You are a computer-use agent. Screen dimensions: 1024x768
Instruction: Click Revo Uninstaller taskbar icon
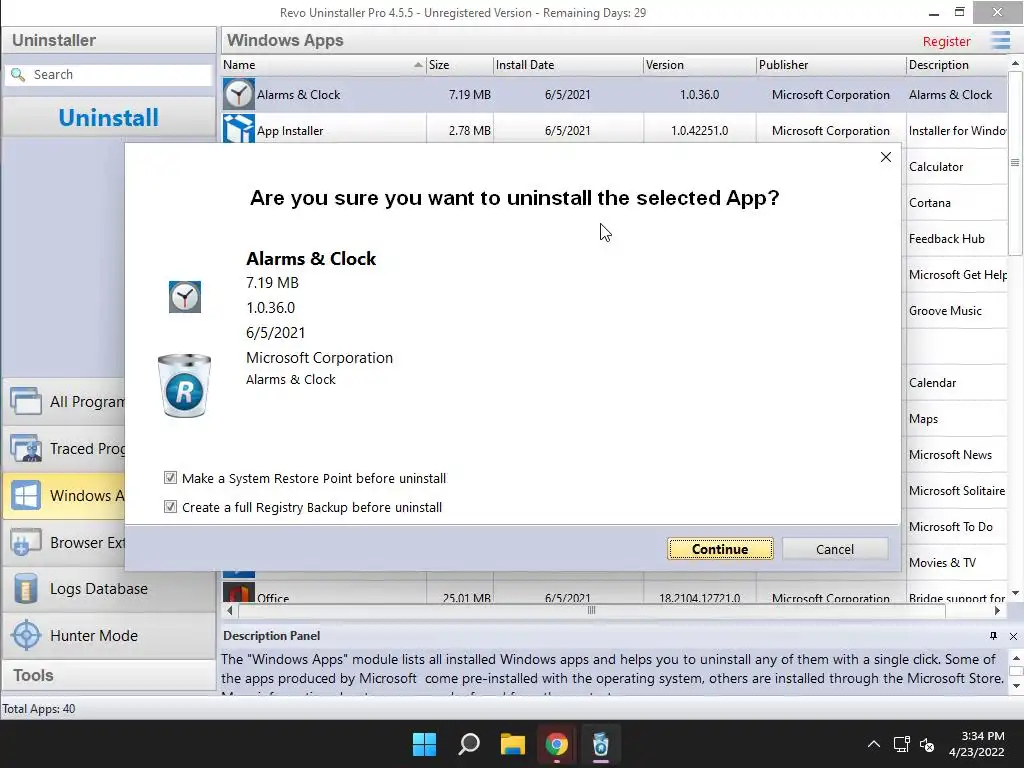click(x=600, y=744)
